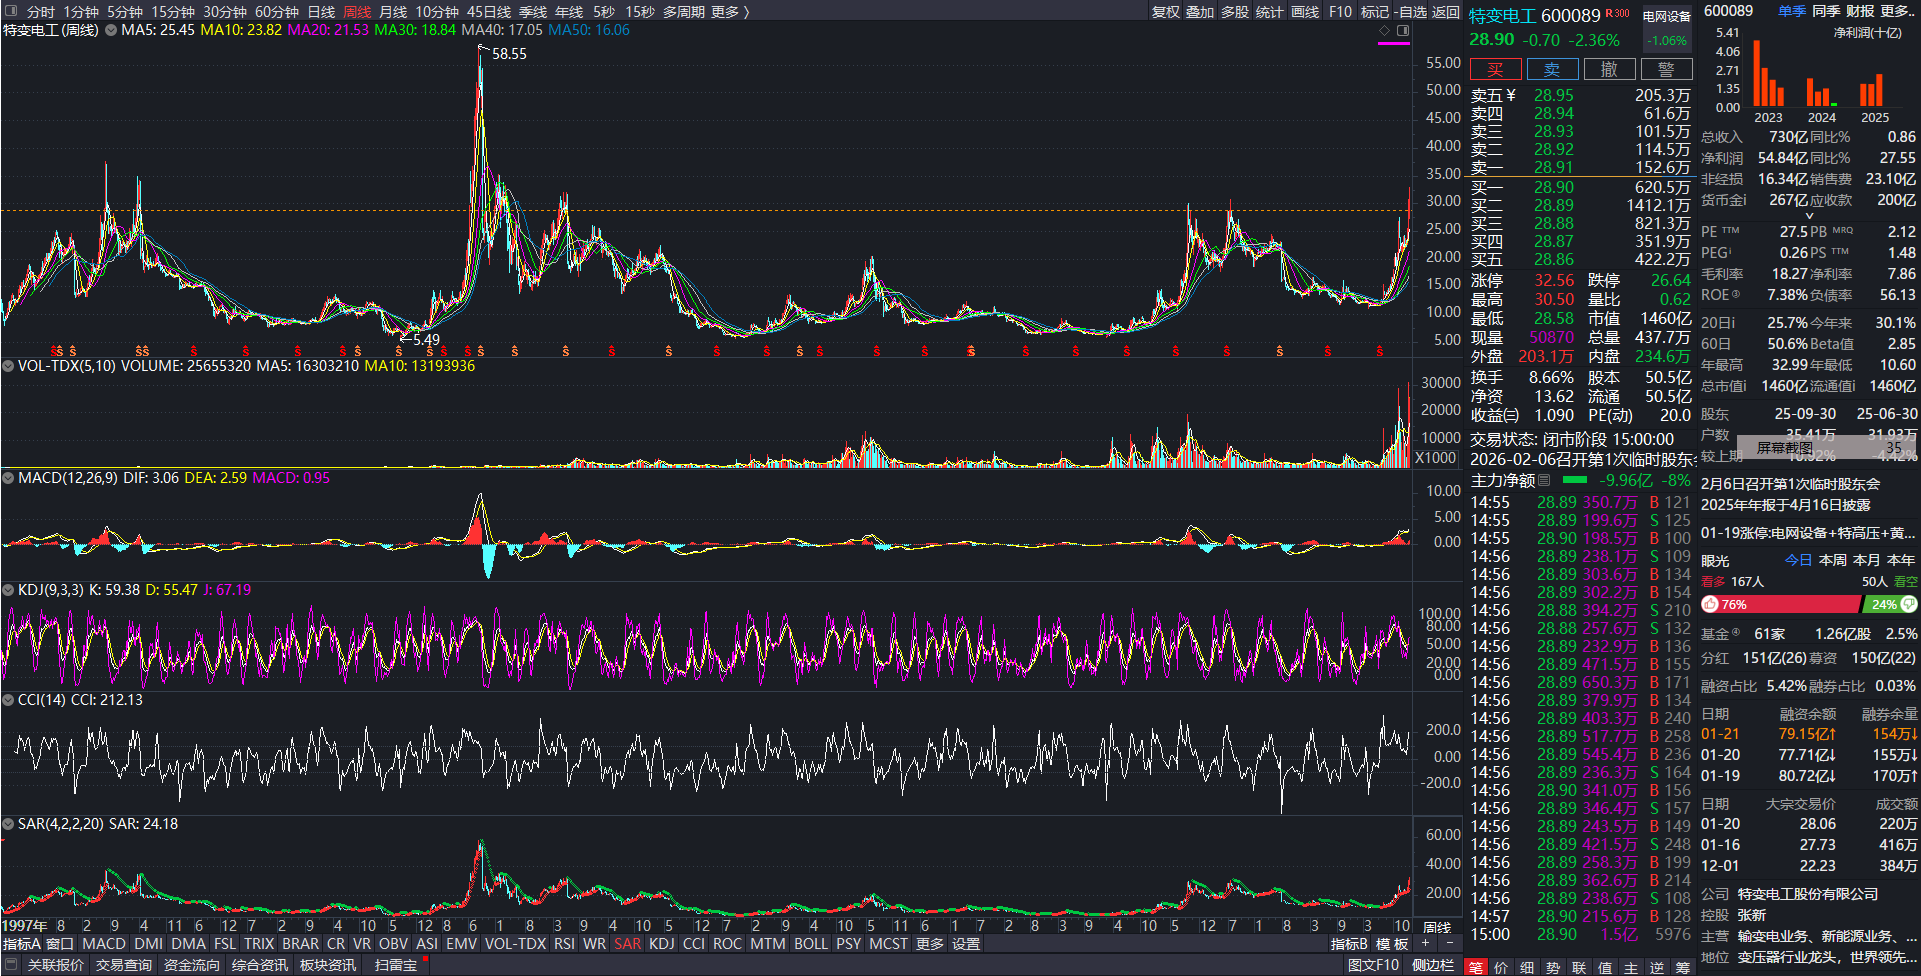Click the plus zoom-in button near 模板
The height and width of the screenshot is (976, 1921).
[x=1426, y=943]
